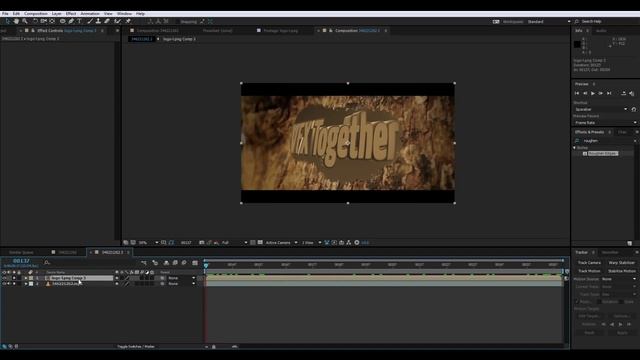
Task: Open the Workspace Standard dropdown
Action: (549, 22)
